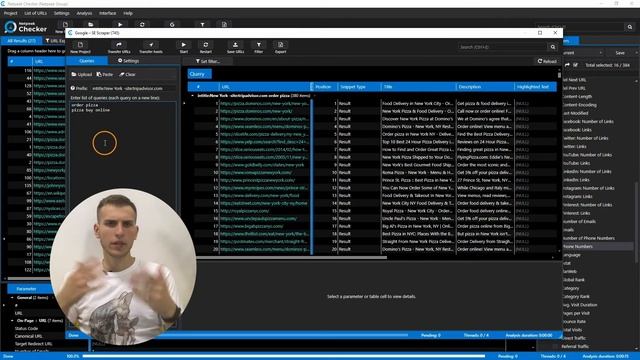Open the Project menu
Image resolution: width=640 pixels, height=360 pixels.
pyautogui.click(x=11, y=13)
